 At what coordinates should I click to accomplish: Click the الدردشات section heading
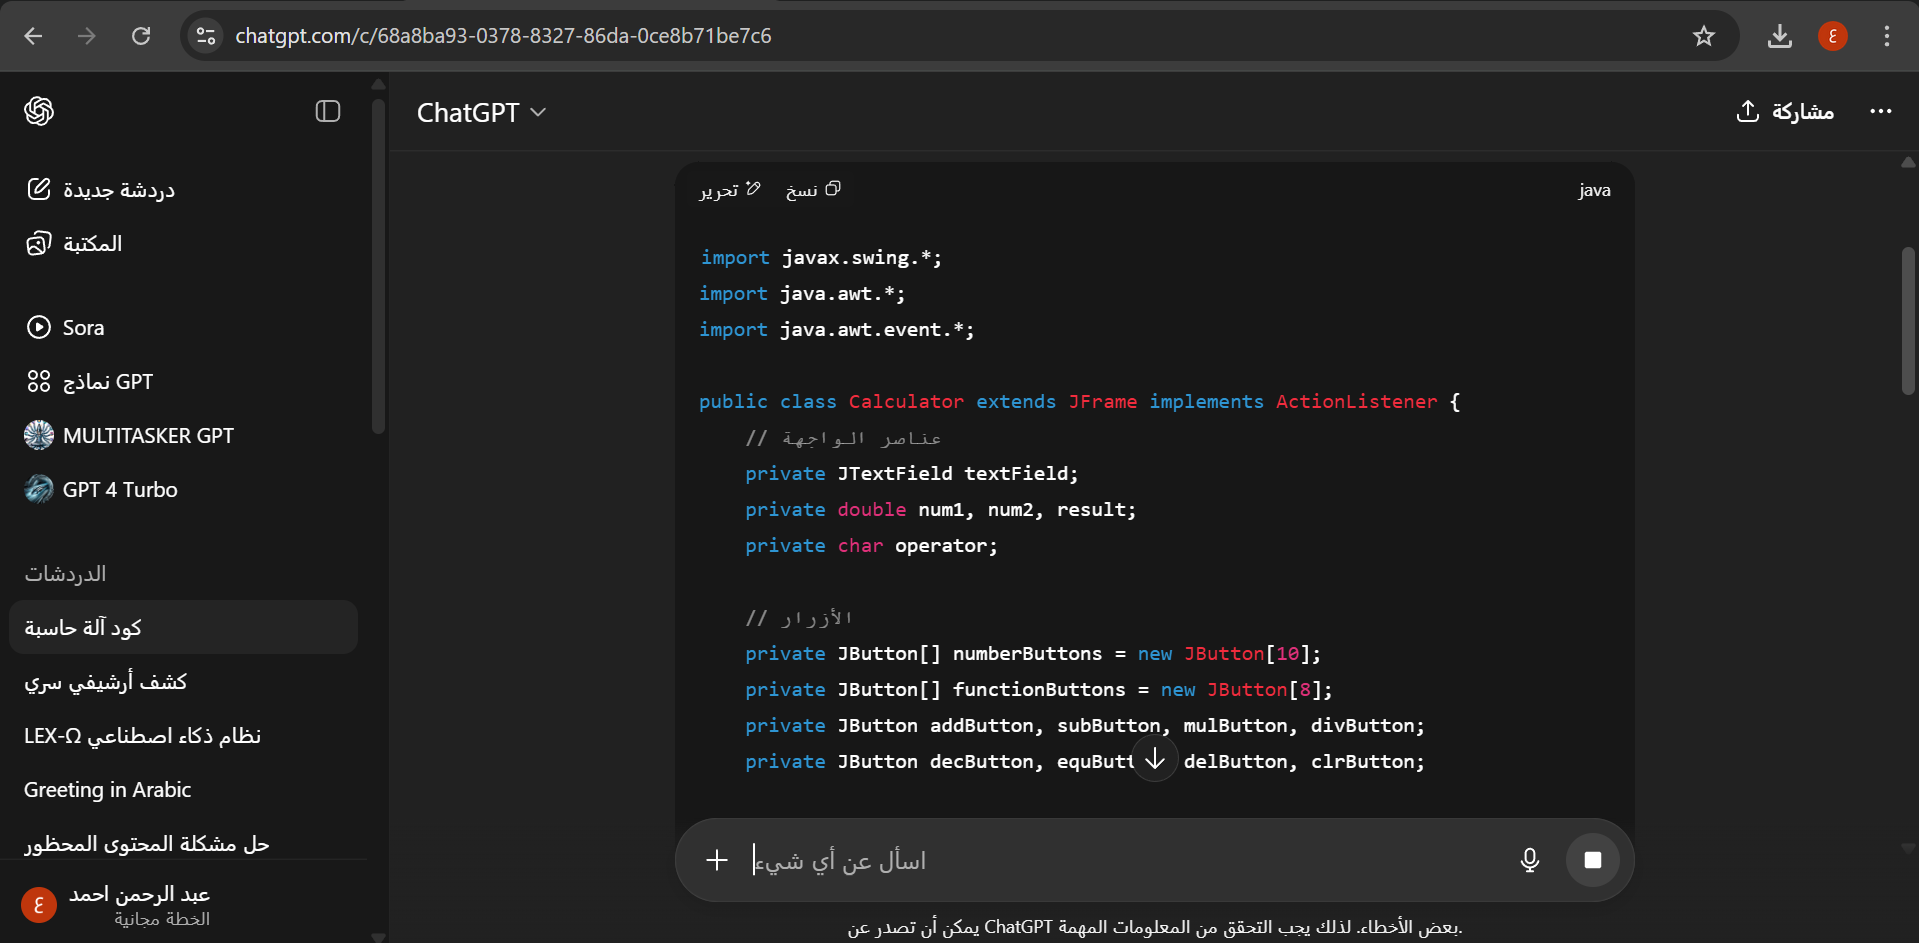click(66, 573)
